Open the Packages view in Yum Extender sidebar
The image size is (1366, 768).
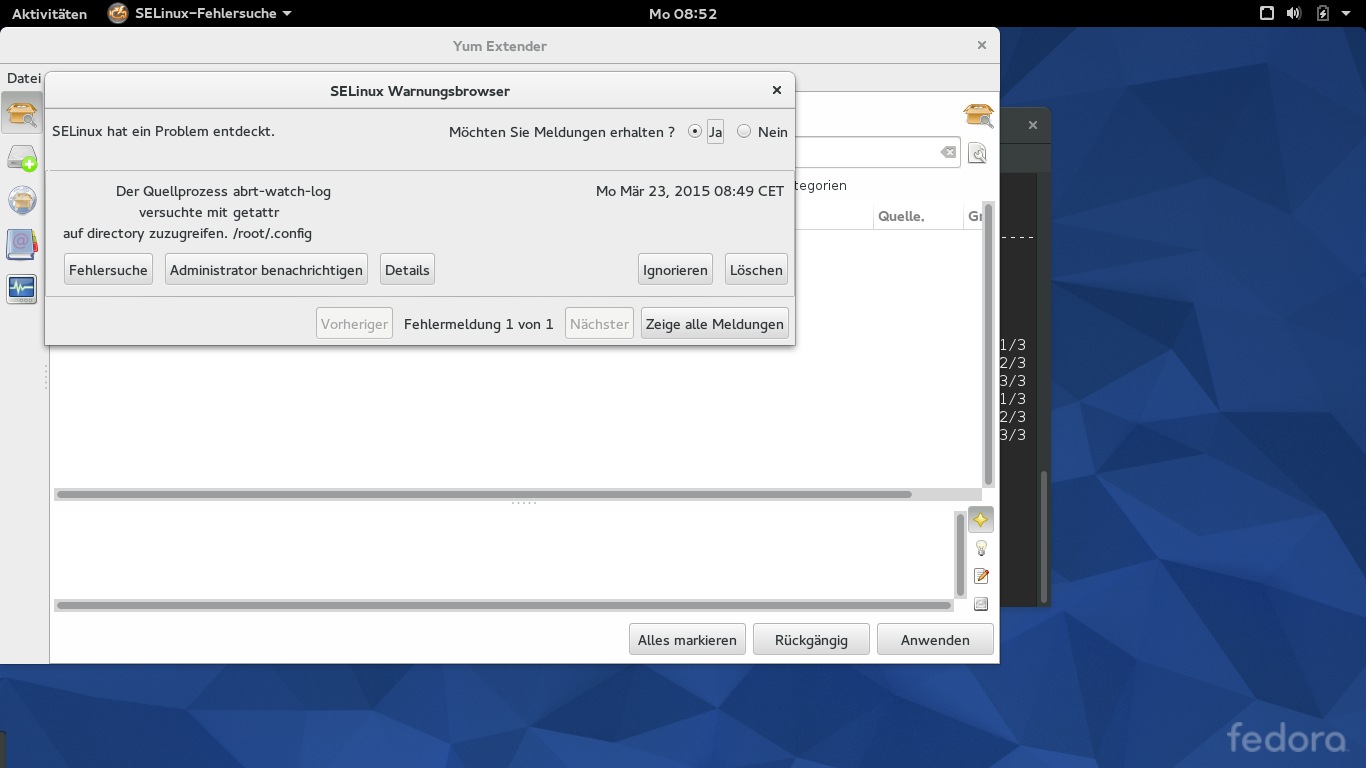point(22,113)
